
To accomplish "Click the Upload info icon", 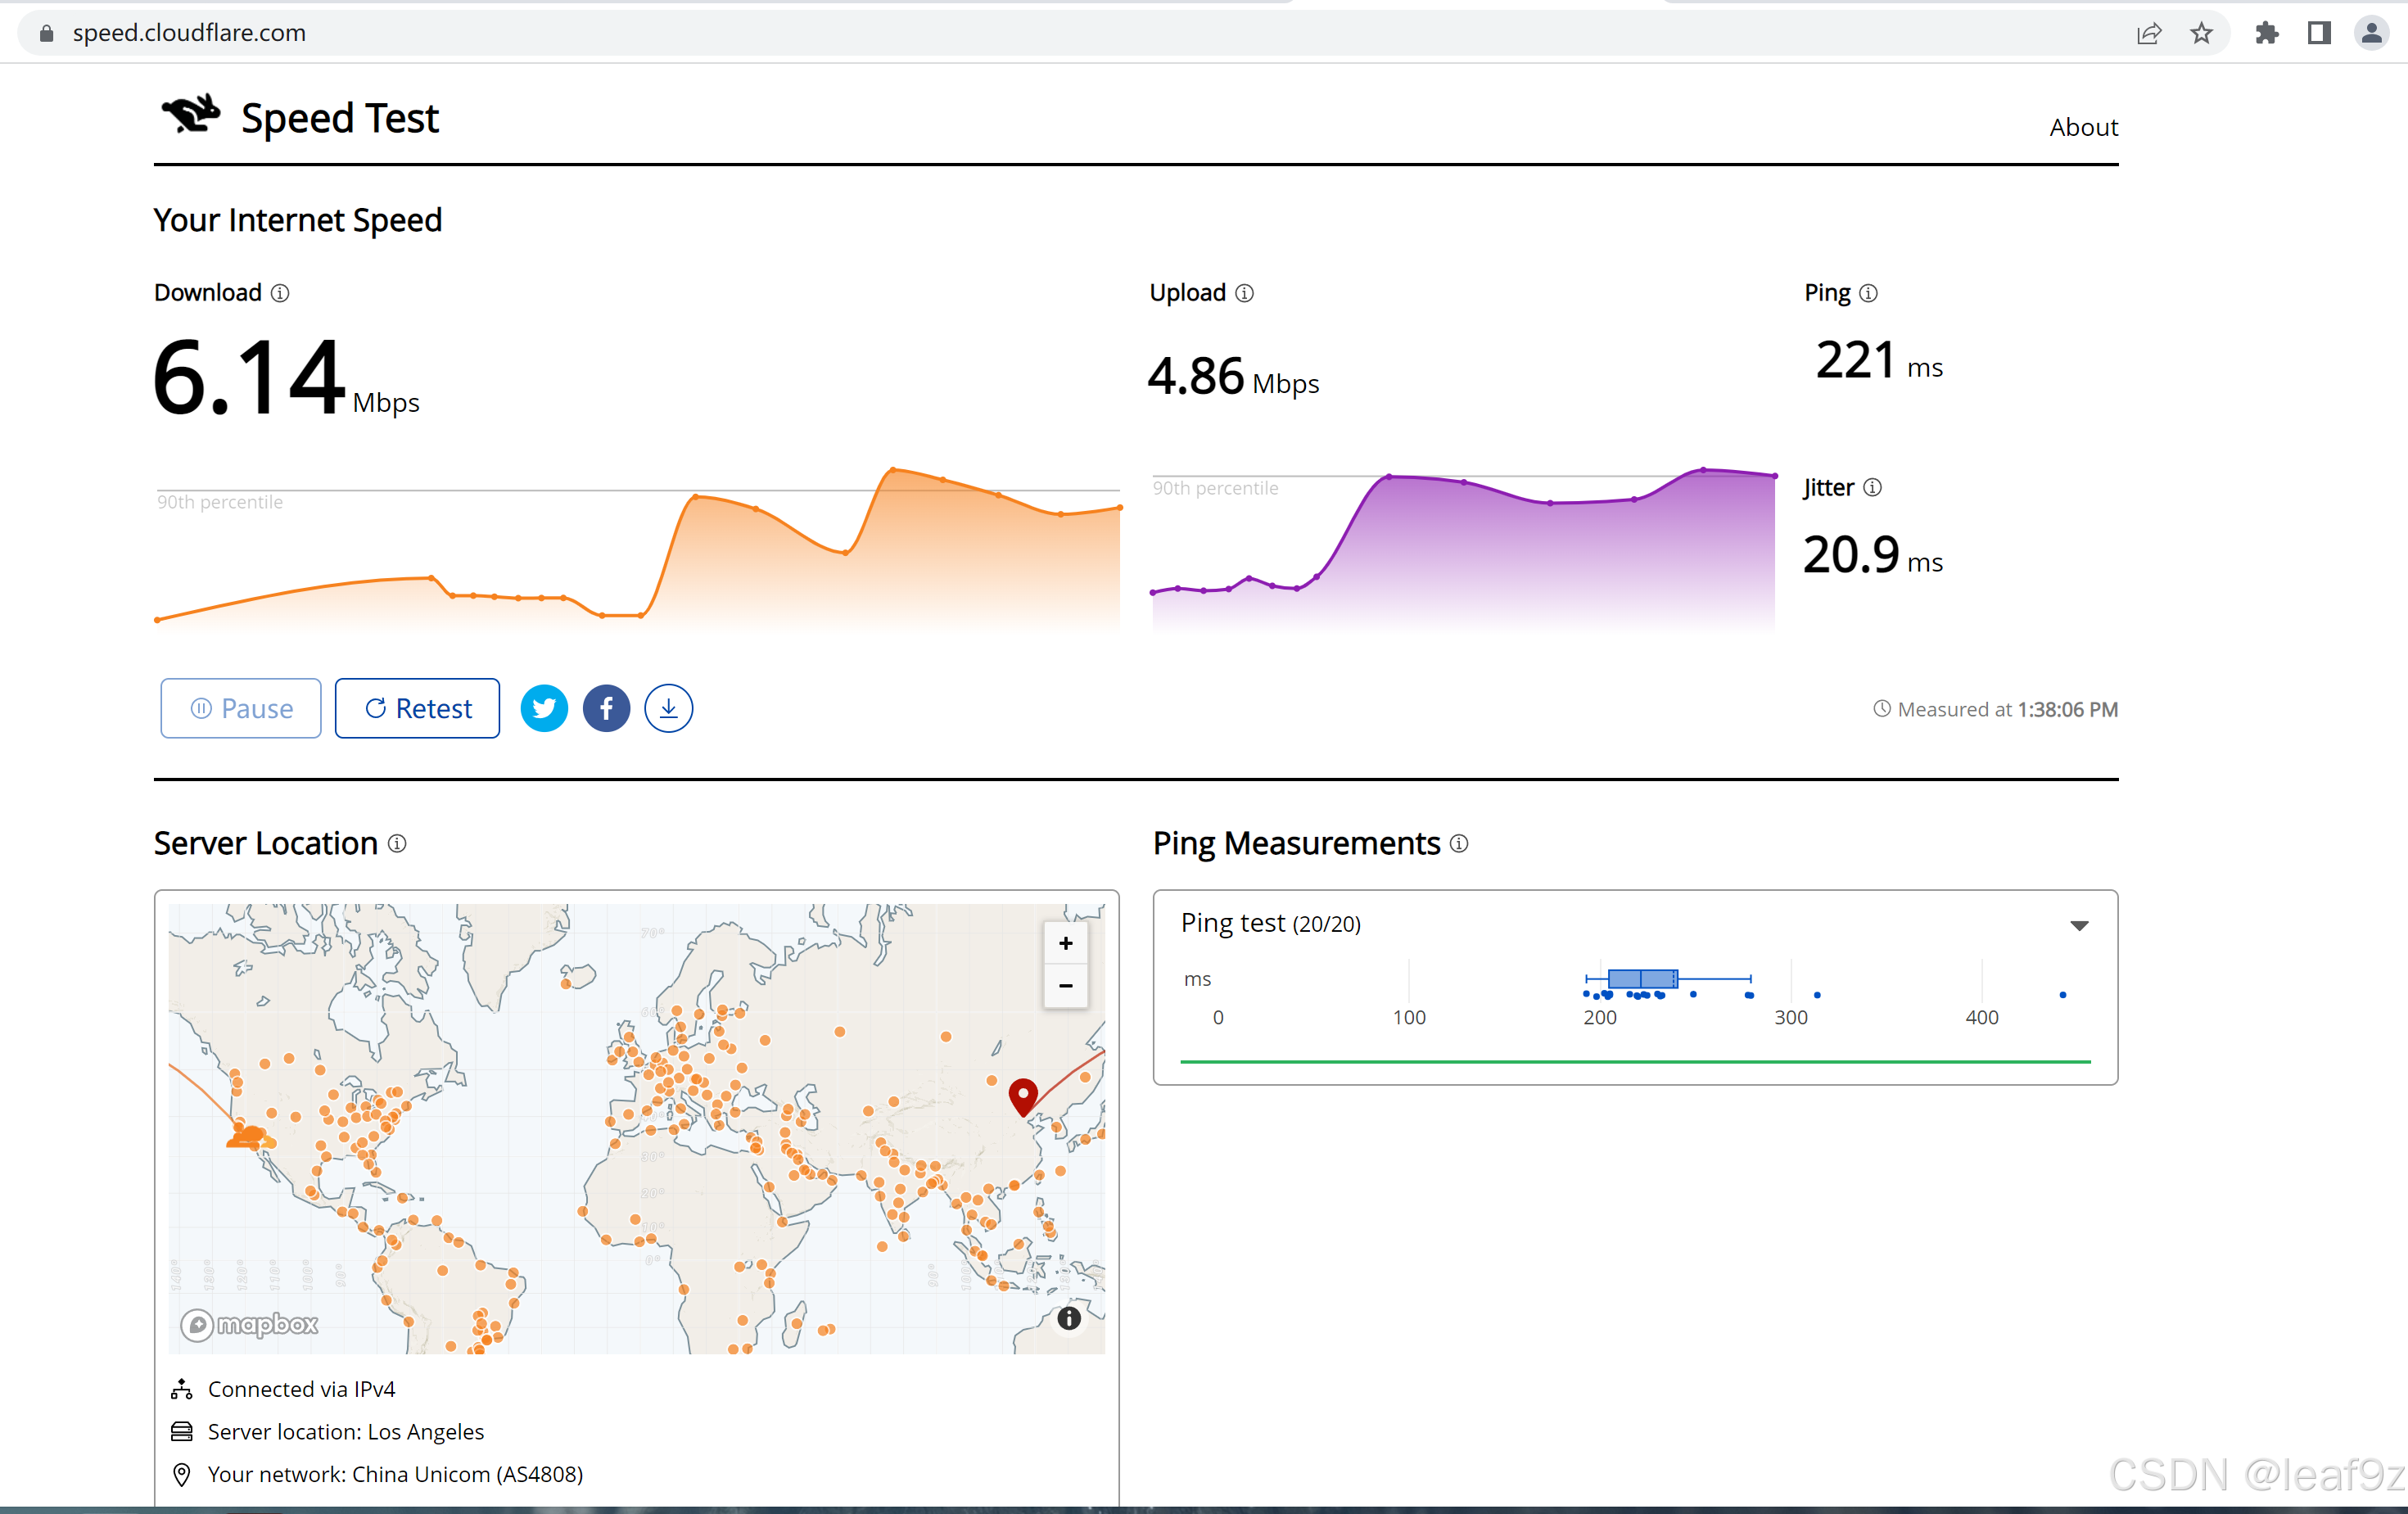I will click(1244, 293).
